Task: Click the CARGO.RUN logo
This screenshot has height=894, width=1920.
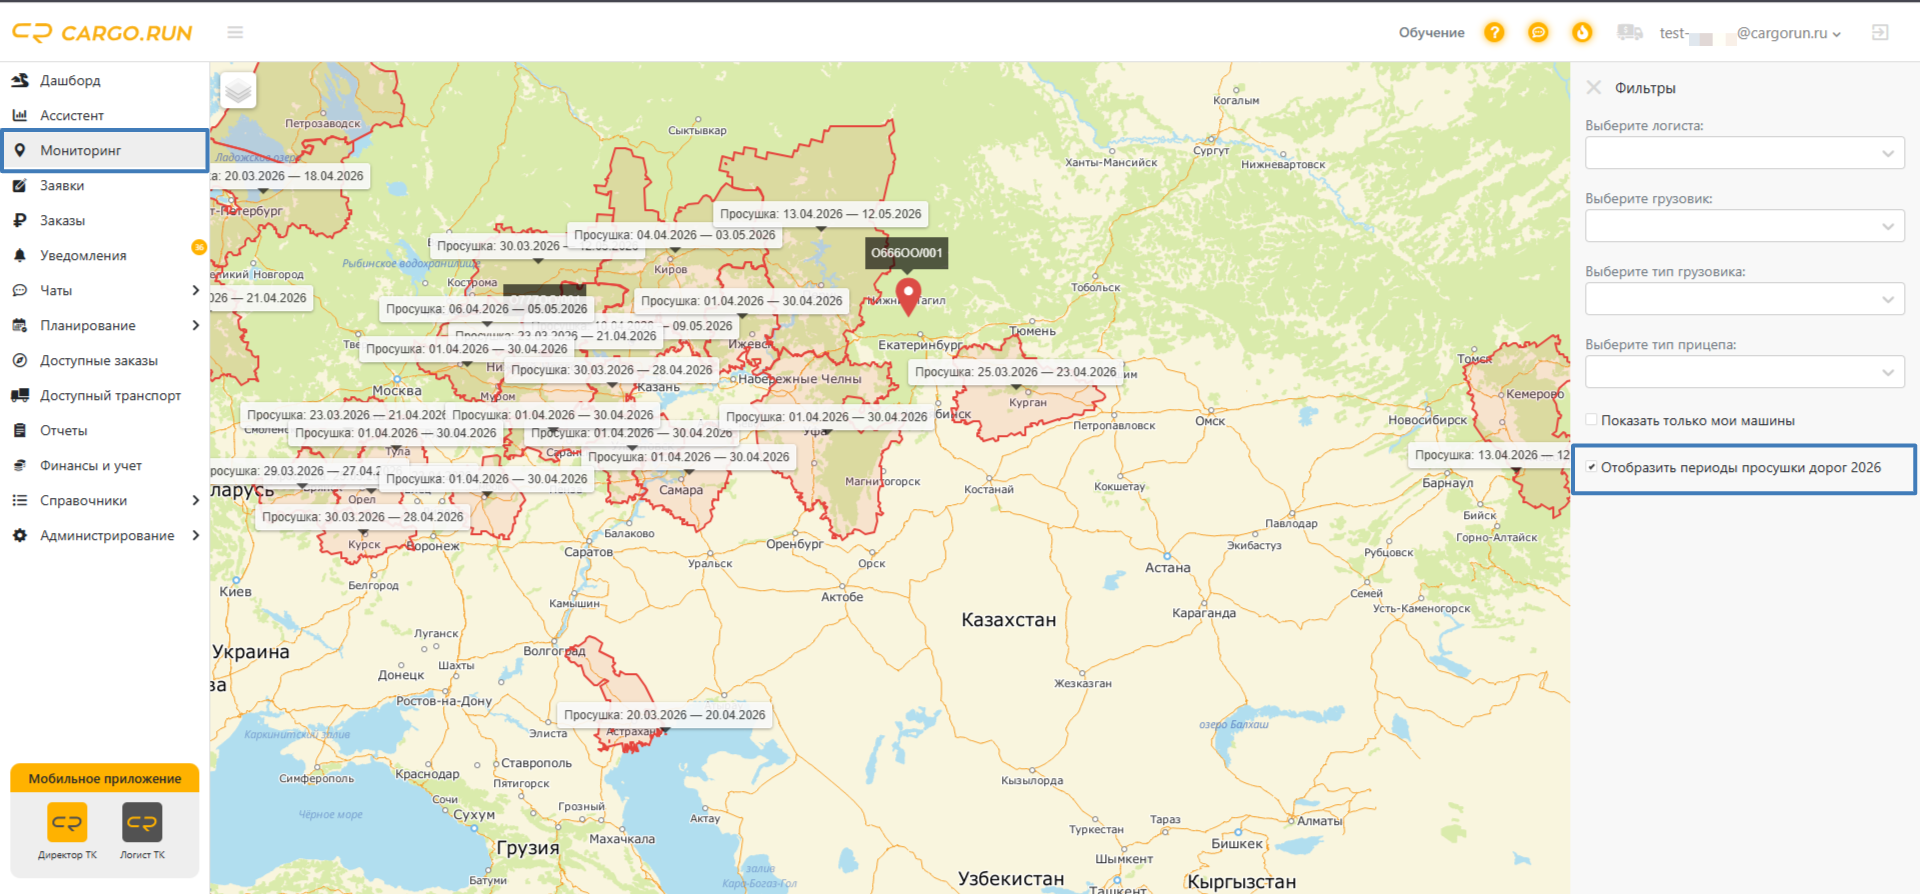Action: [102, 33]
